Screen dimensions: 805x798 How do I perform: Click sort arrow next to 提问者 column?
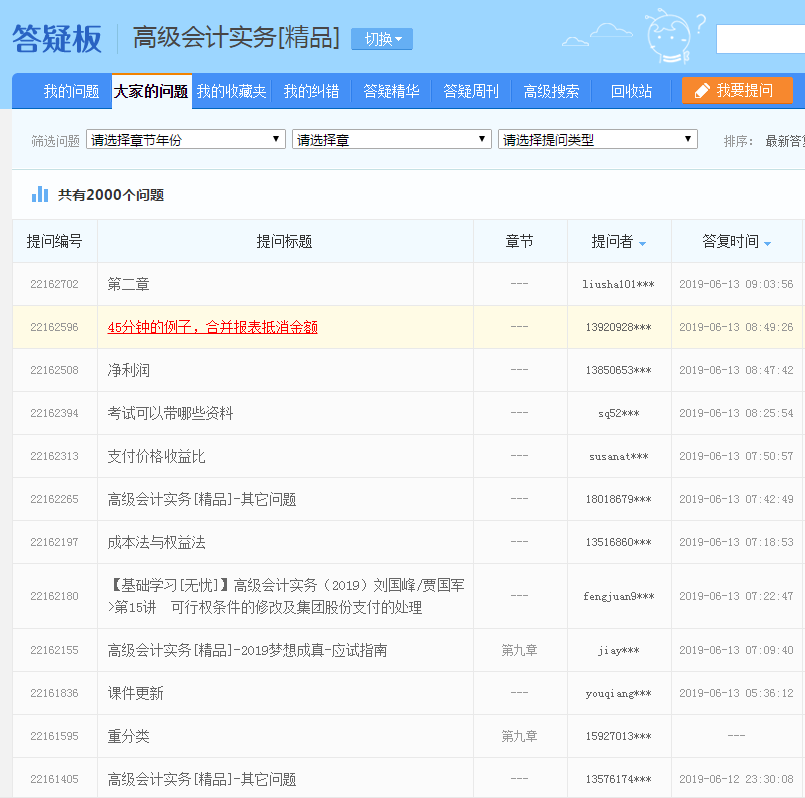click(642, 243)
